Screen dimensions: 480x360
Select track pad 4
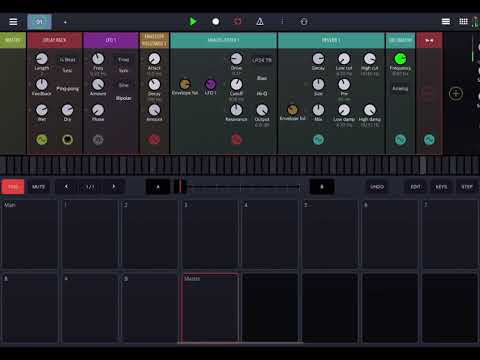tap(270, 234)
